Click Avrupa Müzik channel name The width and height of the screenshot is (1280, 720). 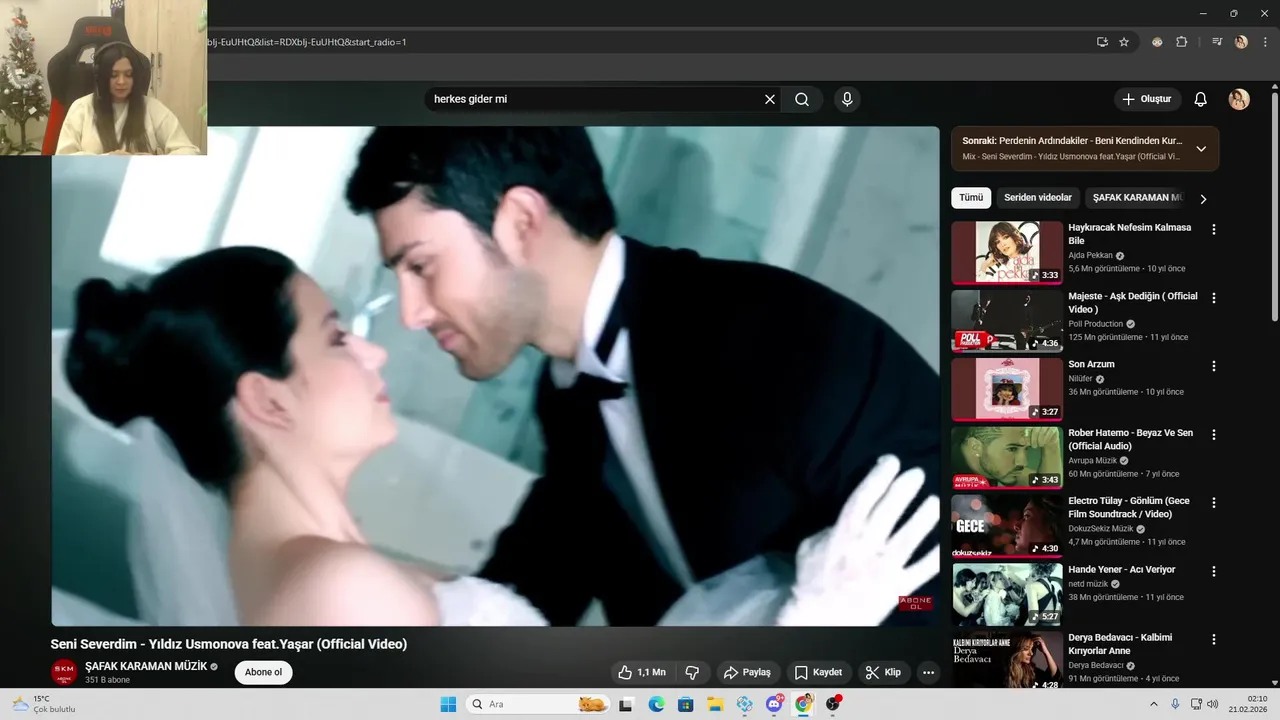(x=1093, y=461)
